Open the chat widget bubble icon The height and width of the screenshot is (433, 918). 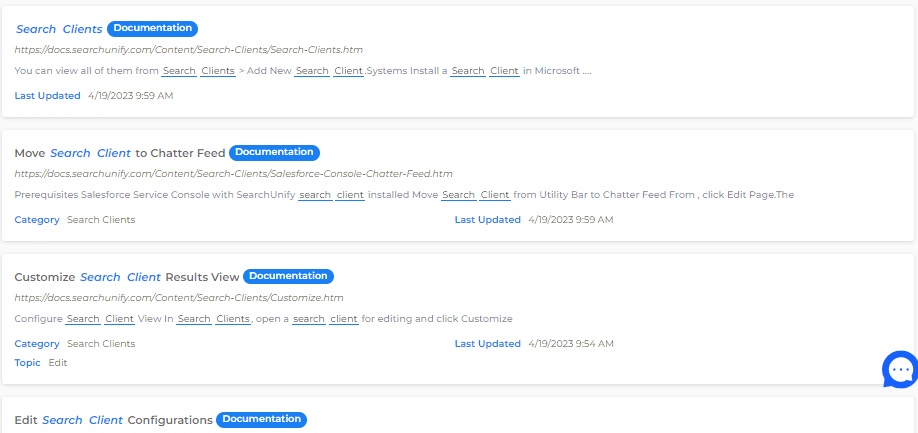coord(899,369)
